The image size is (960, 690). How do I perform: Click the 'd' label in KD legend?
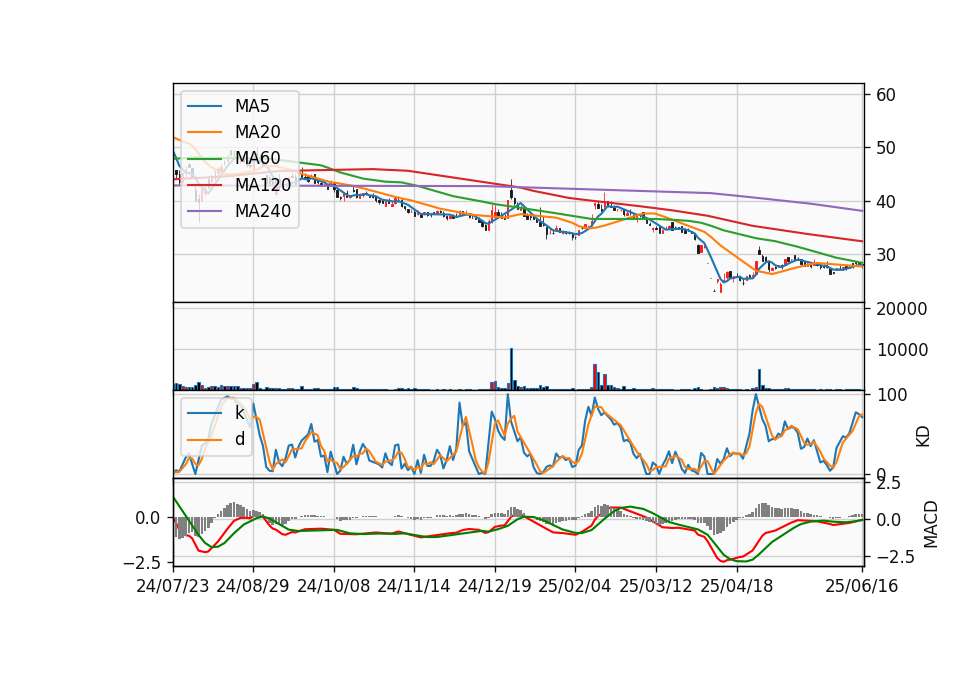[x=239, y=439]
